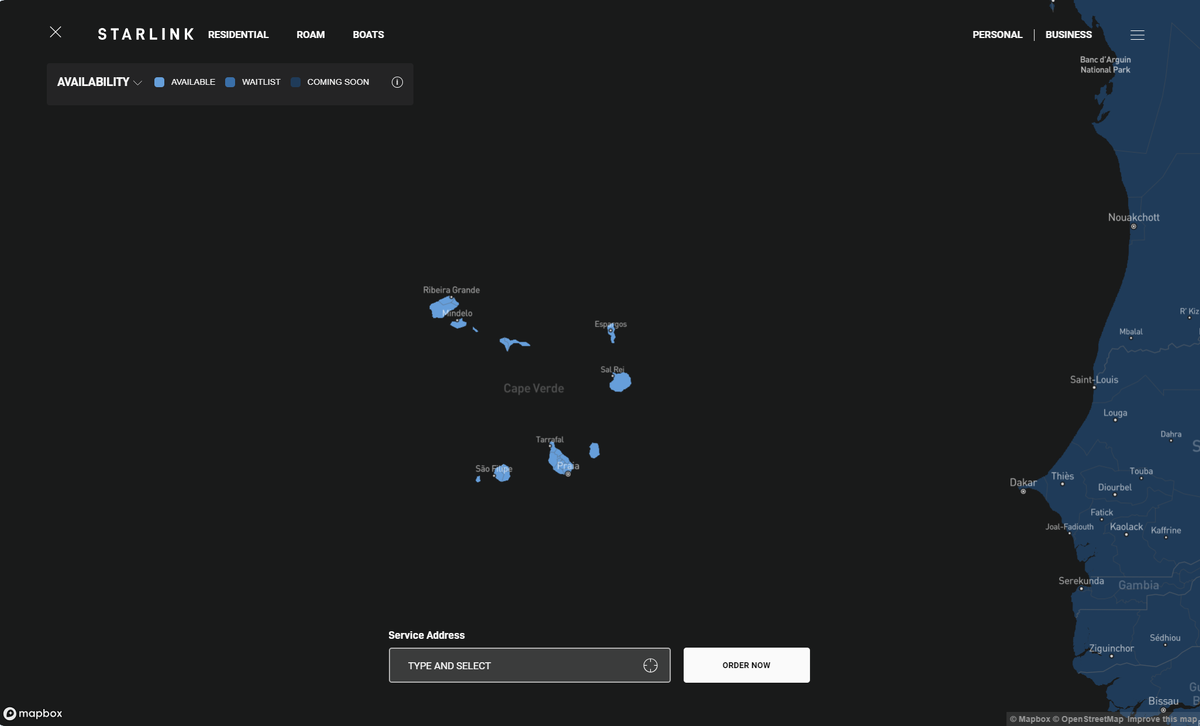Click the Dakar city label
Screen dimensions: 1200x726
tap(1023, 483)
